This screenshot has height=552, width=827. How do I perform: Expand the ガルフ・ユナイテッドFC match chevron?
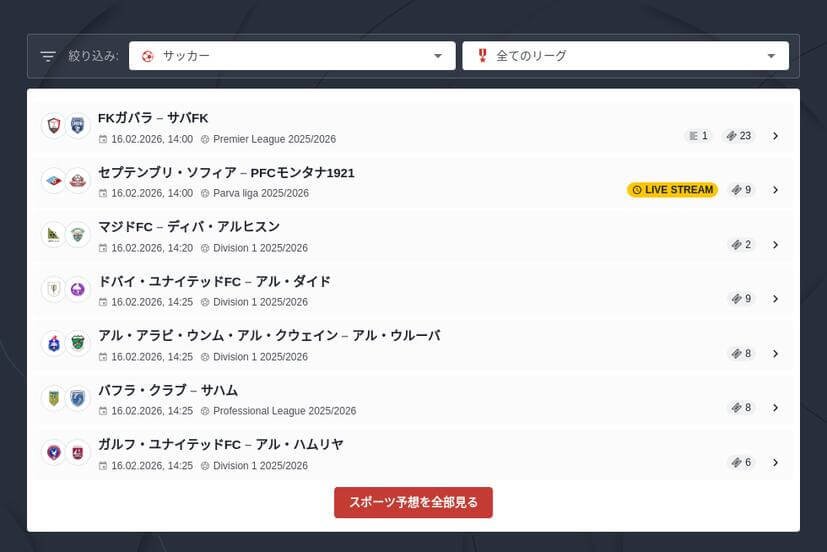(x=776, y=463)
